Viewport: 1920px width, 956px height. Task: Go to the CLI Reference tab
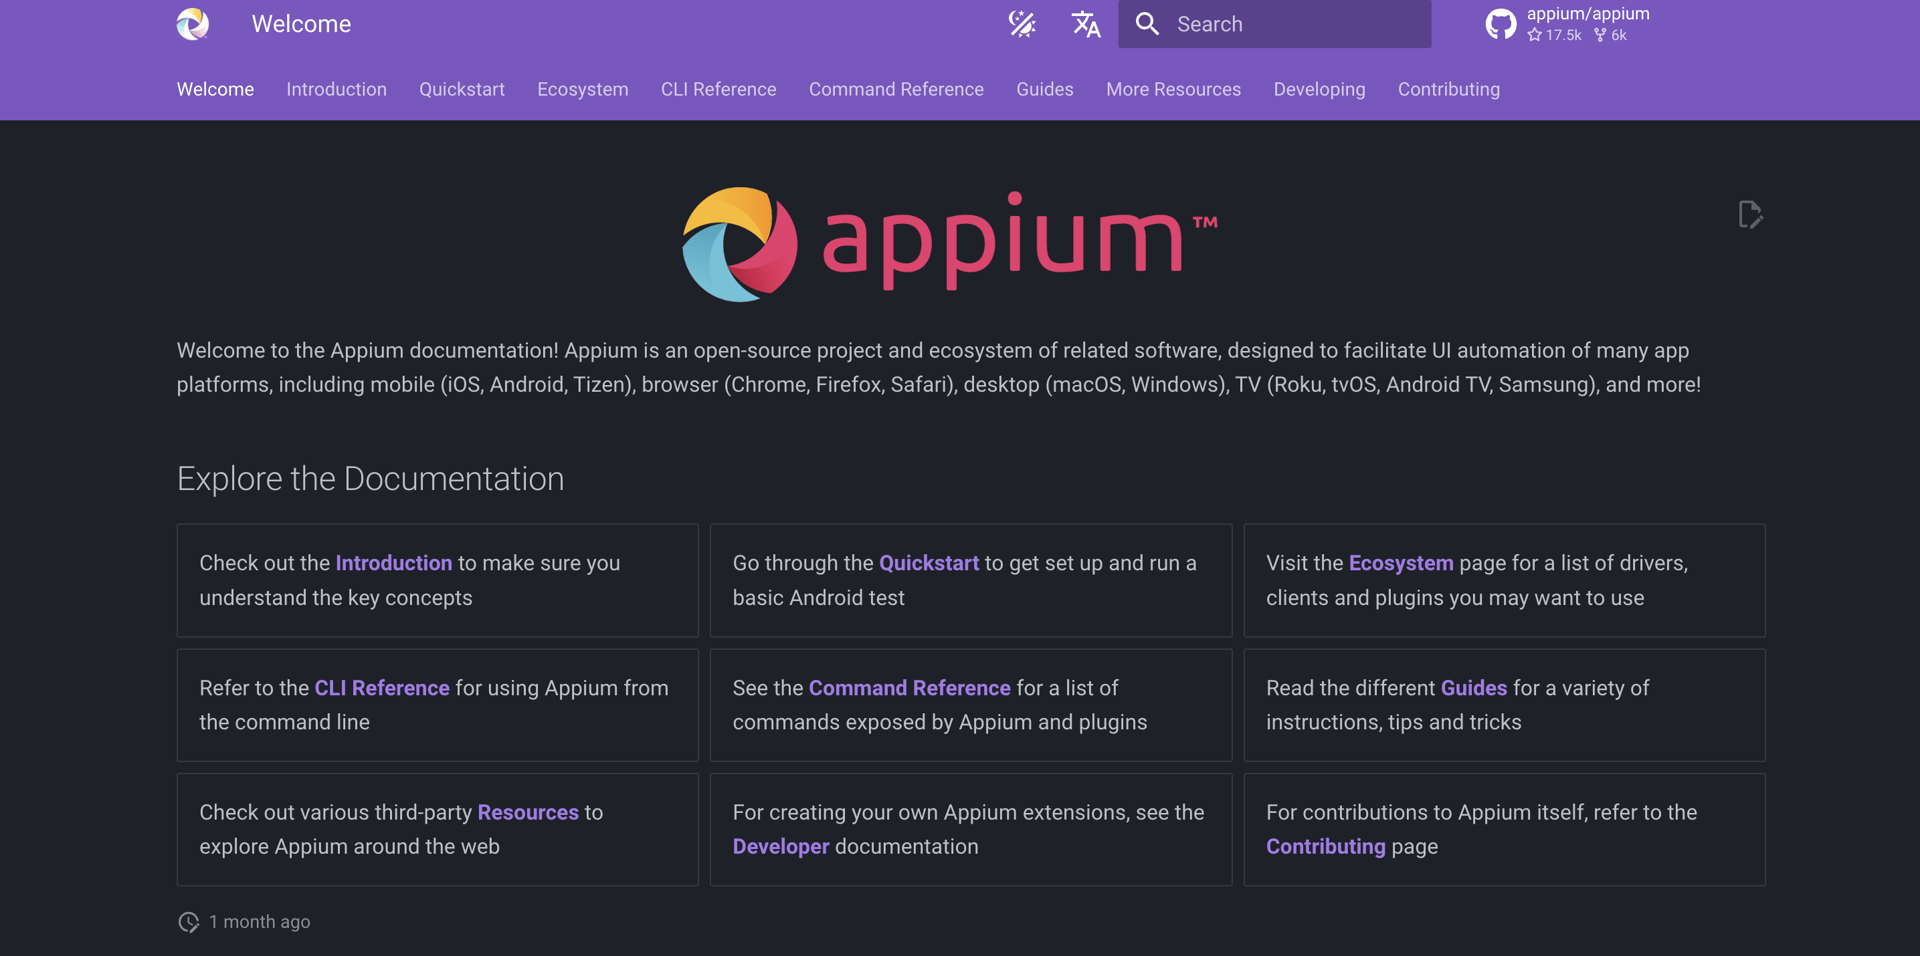pyautogui.click(x=718, y=90)
